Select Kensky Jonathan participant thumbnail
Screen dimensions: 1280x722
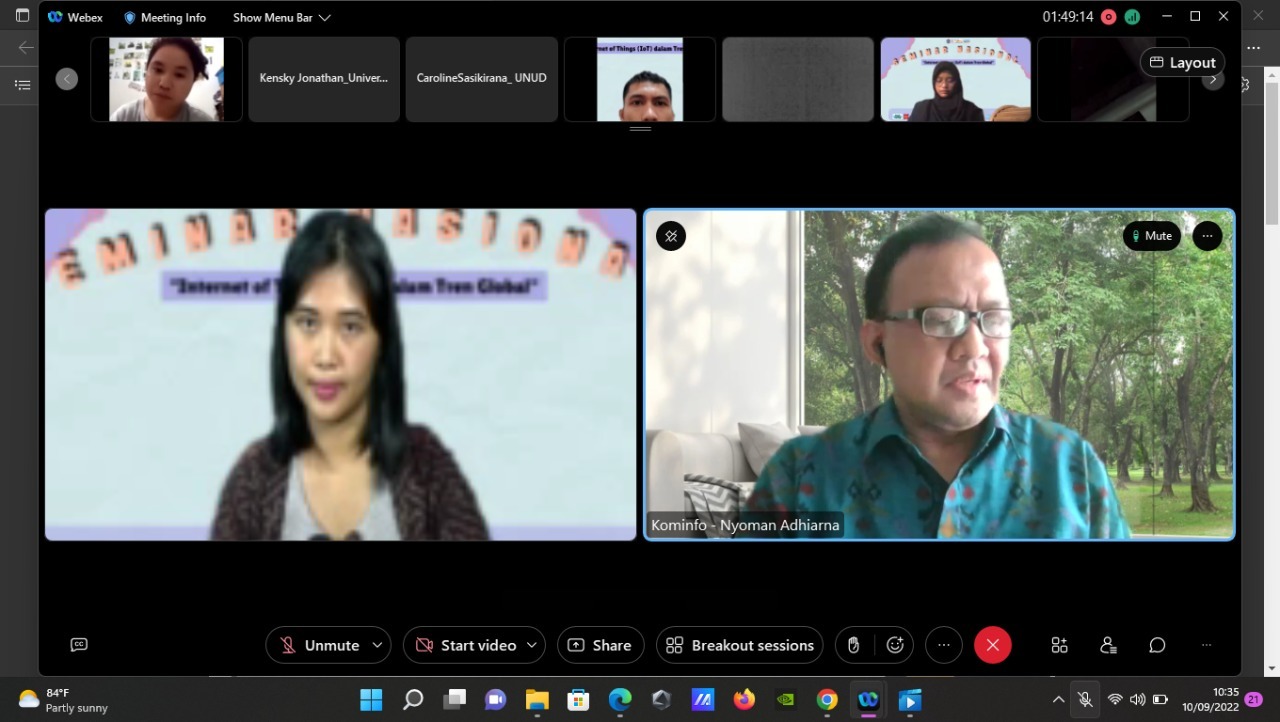(x=324, y=79)
